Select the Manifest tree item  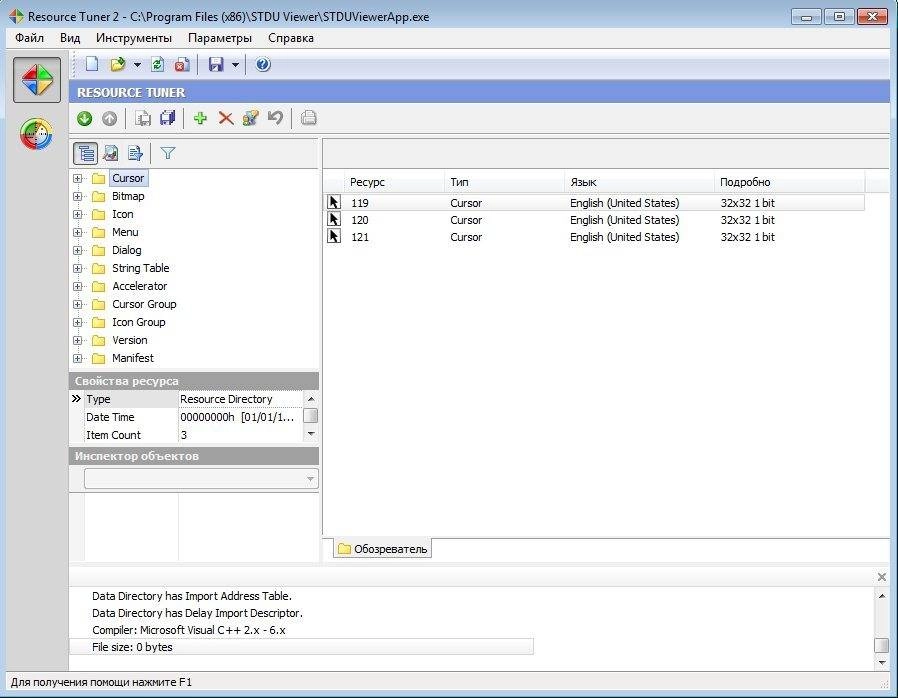coord(133,358)
